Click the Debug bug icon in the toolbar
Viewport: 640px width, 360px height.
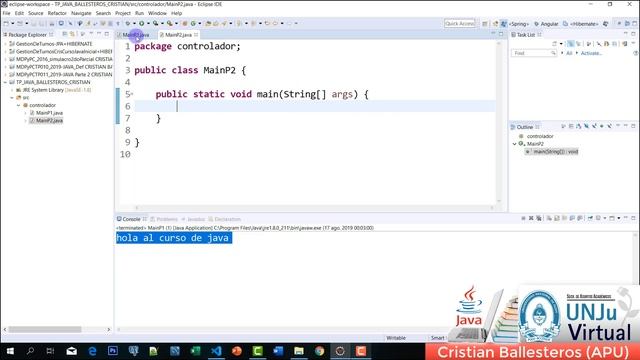tap(128, 23)
